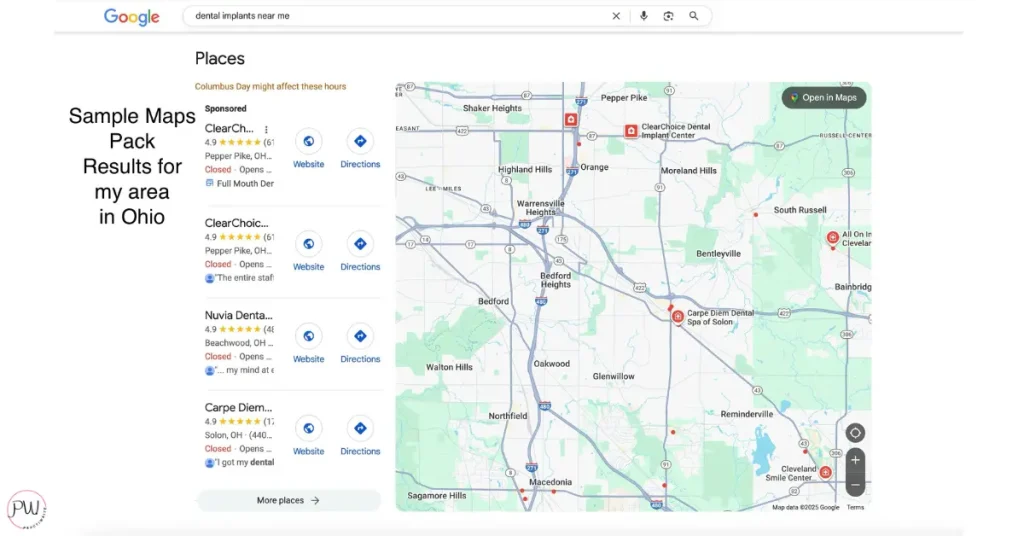Image resolution: width=1024 pixels, height=536 pixels.
Task: Select the Cleveland Smile Center map pin
Action: click(825, 472)
